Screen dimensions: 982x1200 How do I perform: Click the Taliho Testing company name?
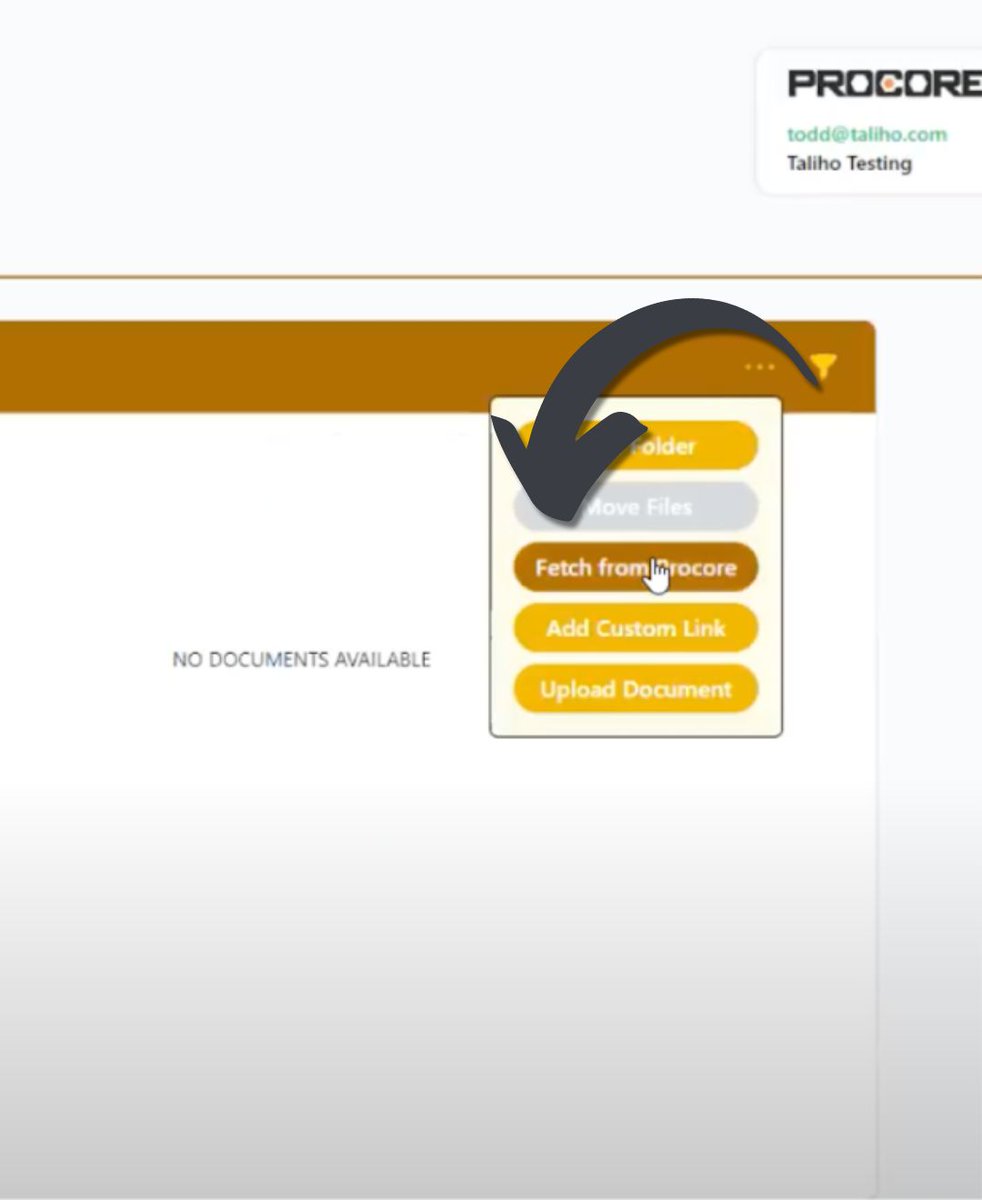point(849,163)
